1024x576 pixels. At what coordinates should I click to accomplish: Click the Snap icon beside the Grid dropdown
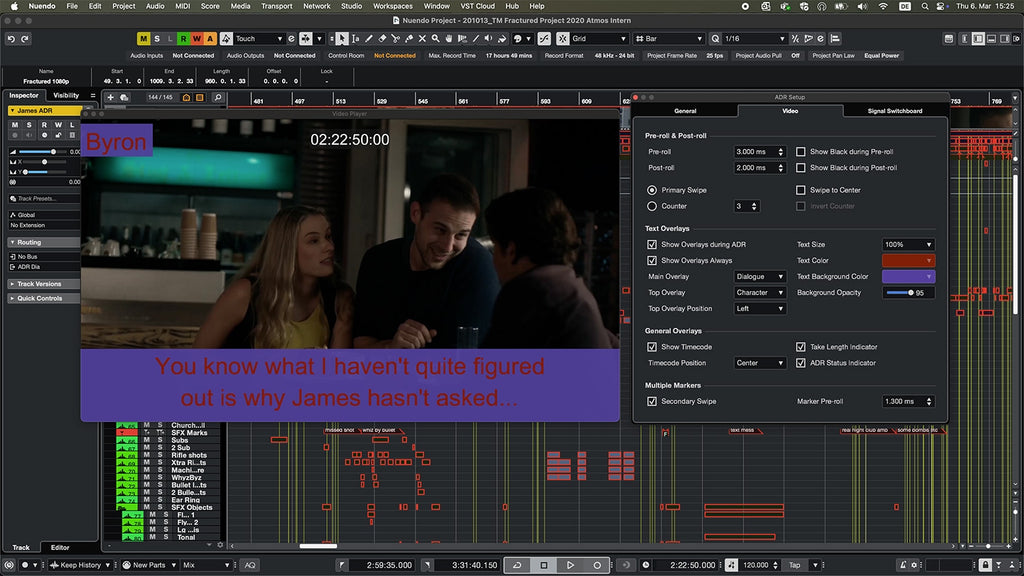(x=562, y=39)
